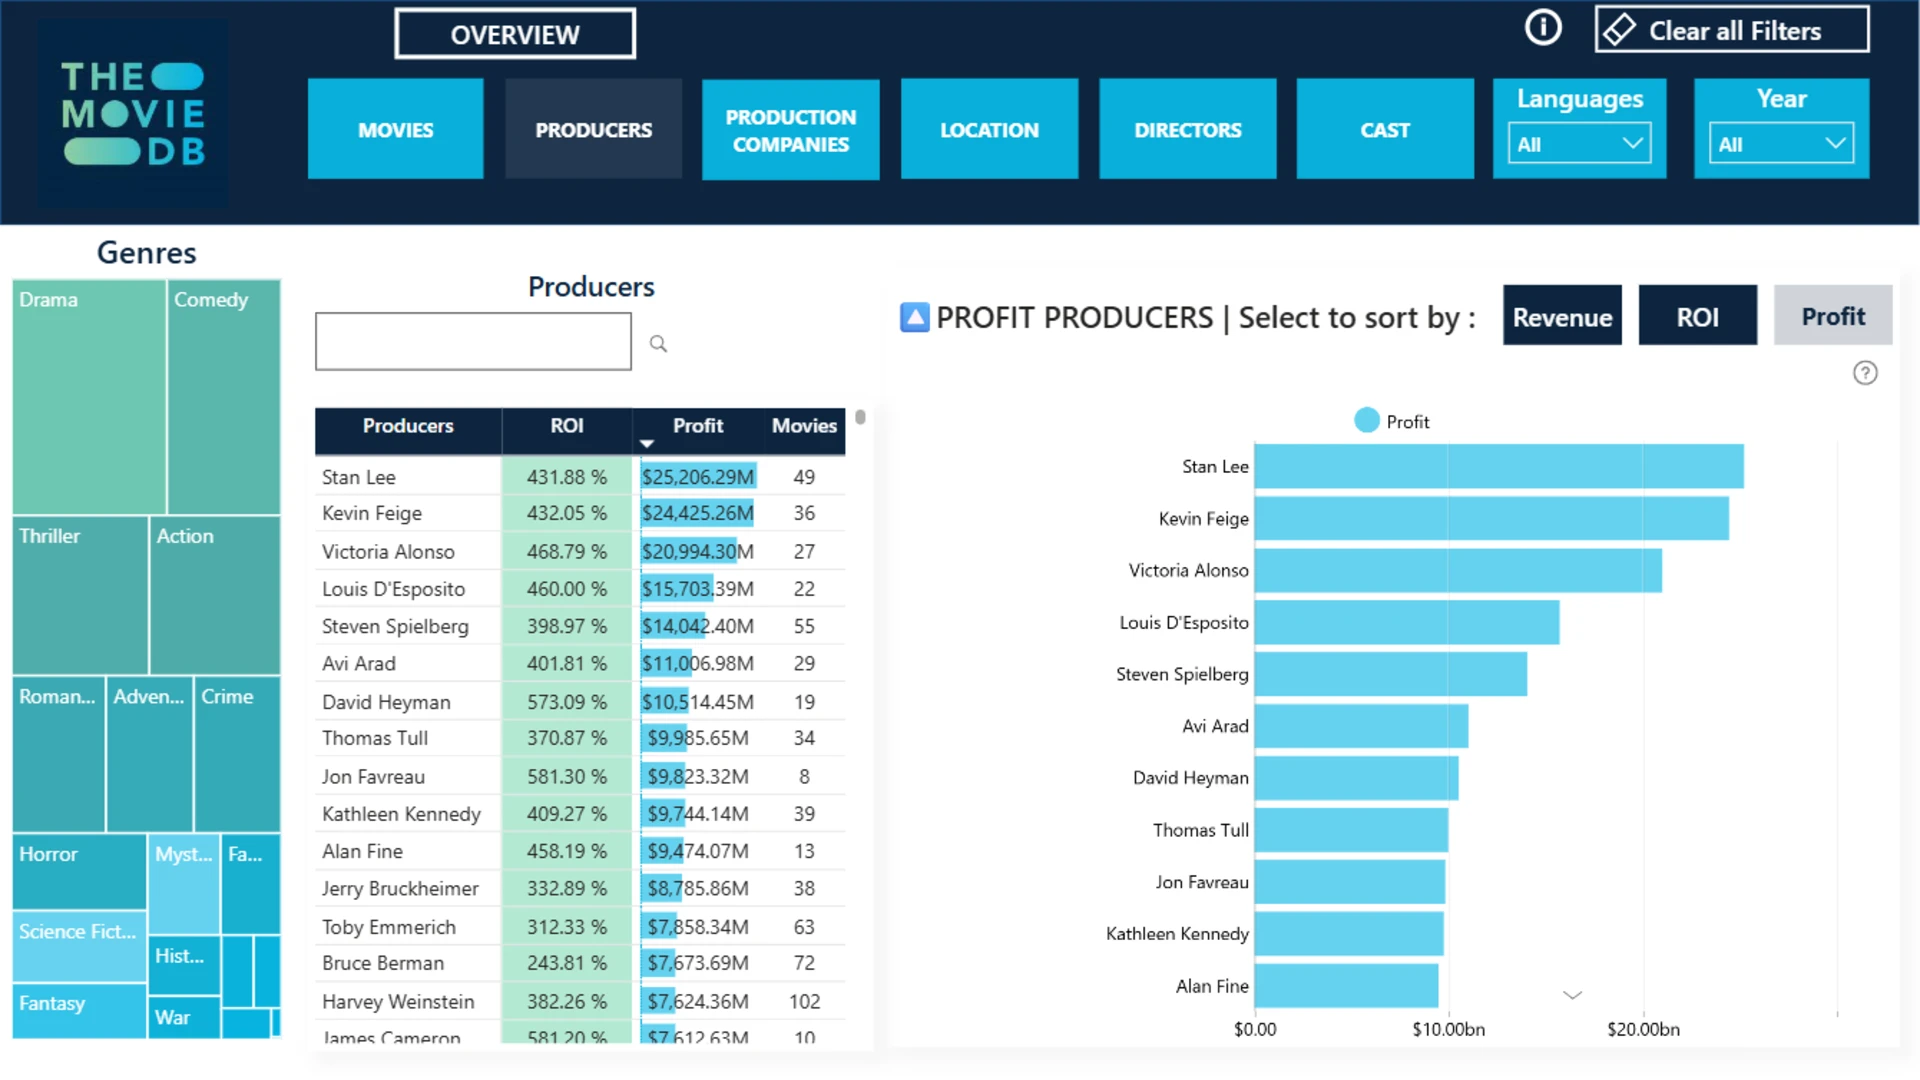Sort table by ROI column header
Screen dimensions: 1920x1080
click(x=567, y=431)
